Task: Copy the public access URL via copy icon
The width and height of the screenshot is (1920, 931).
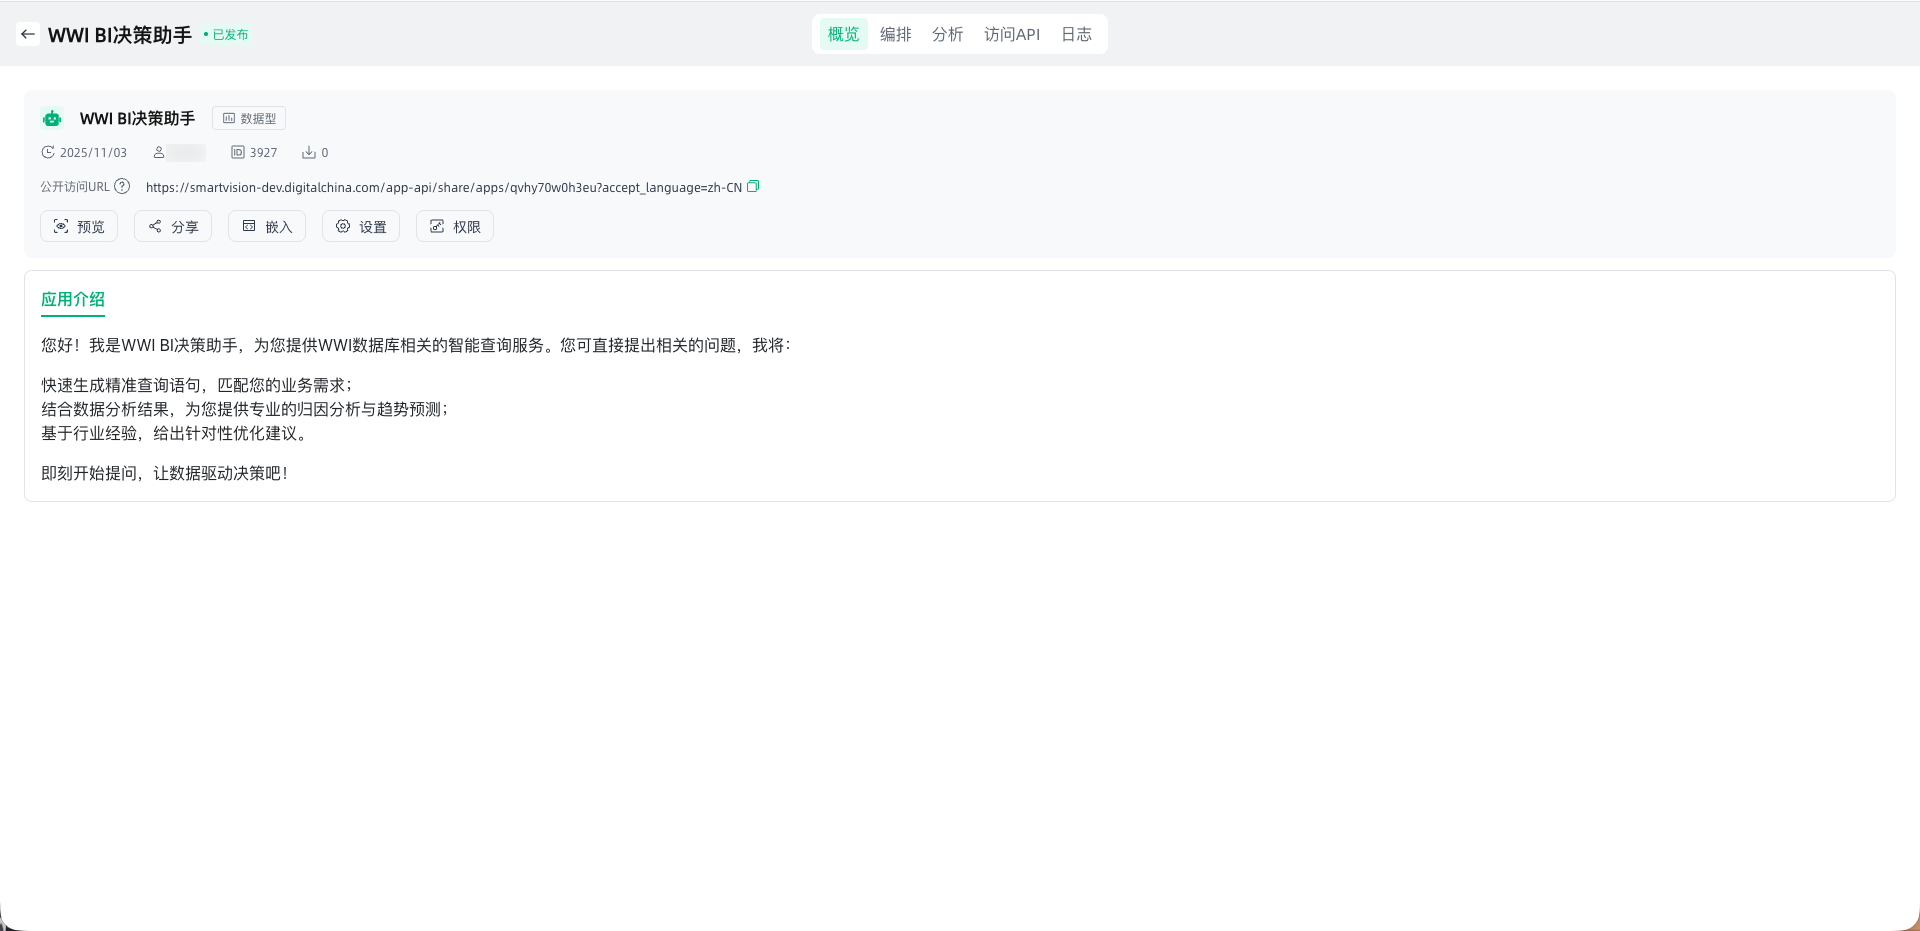Action: 753,186
